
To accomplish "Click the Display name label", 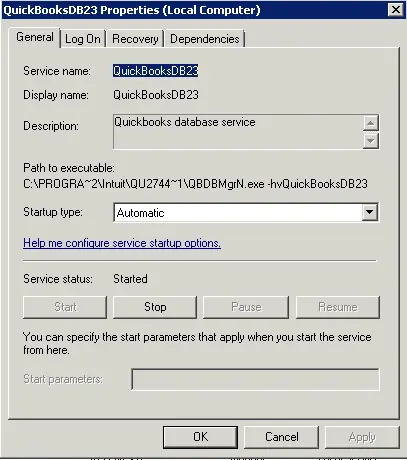I will (x=56, y=95).
